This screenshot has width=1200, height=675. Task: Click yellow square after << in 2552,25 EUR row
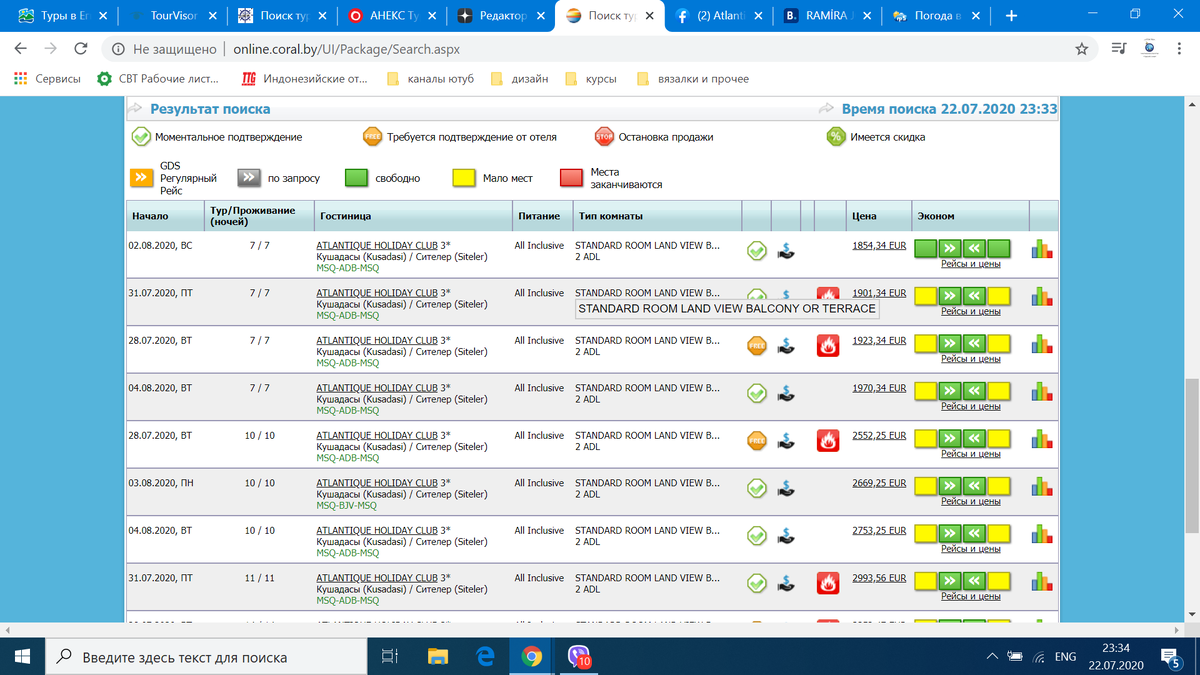tap(999, 438)
